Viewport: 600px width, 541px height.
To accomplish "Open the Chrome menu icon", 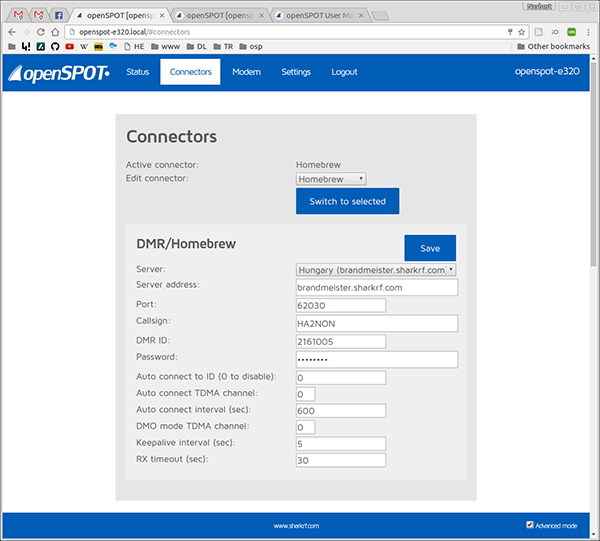I will pyautogui.click(x=588, y=31).
